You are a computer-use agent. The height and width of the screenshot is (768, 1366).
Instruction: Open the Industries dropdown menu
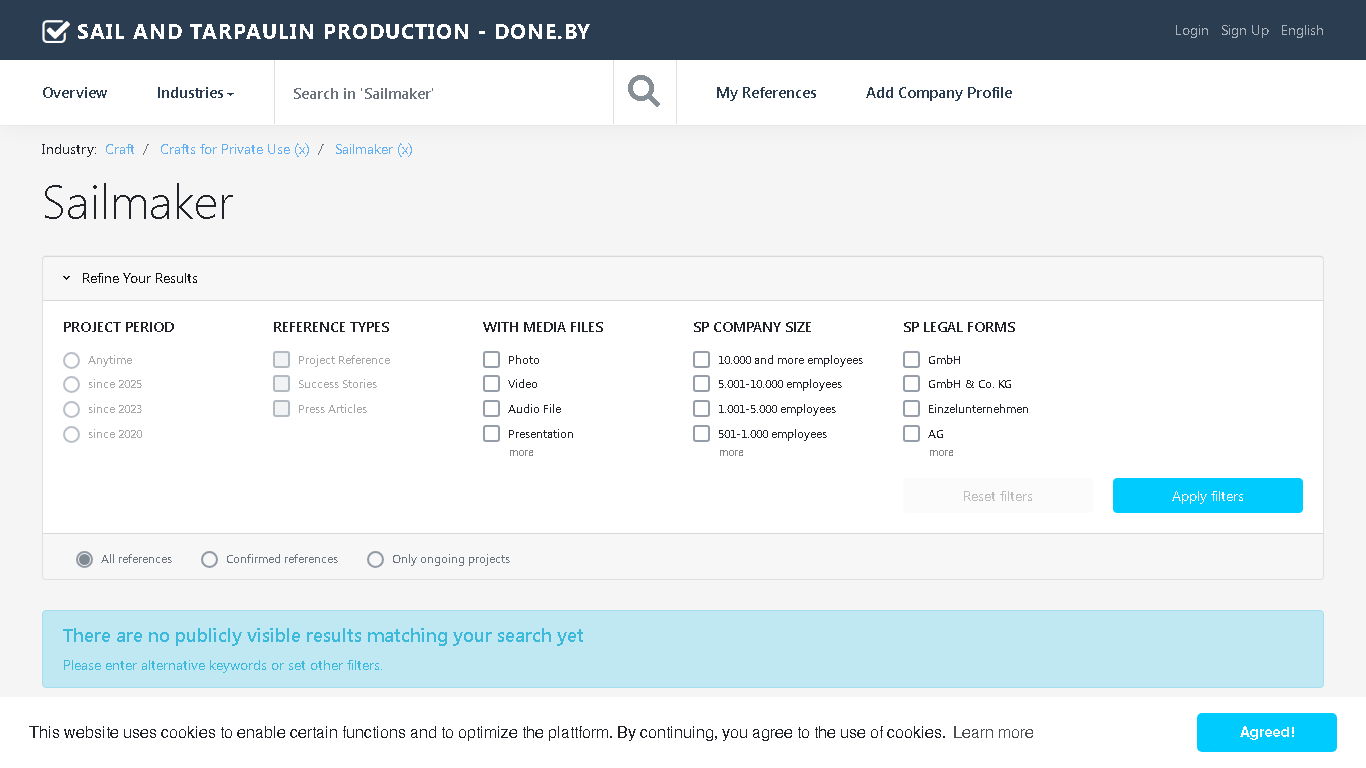tap(195, 93)
